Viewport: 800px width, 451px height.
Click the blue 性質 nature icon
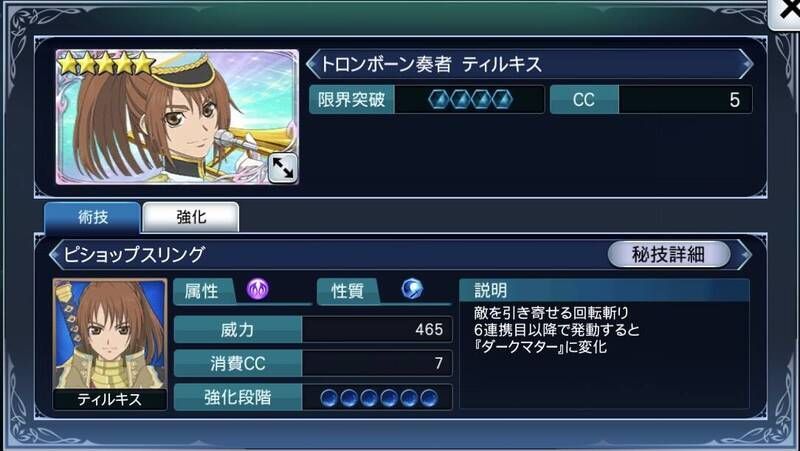(412, 289)
